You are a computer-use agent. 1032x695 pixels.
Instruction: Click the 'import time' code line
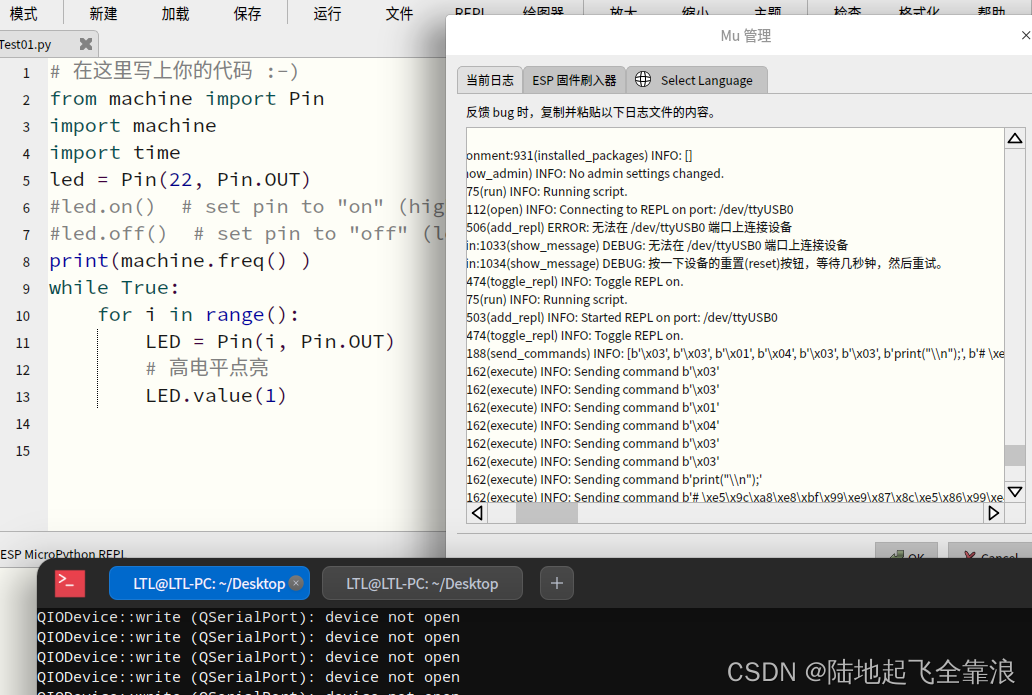pos(115,153)
